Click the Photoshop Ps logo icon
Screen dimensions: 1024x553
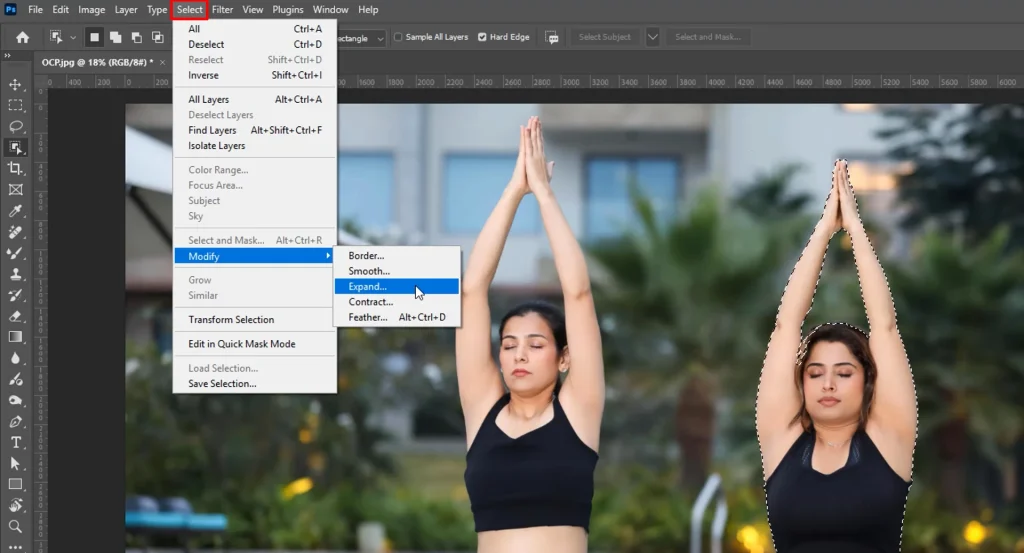point(10,9)
